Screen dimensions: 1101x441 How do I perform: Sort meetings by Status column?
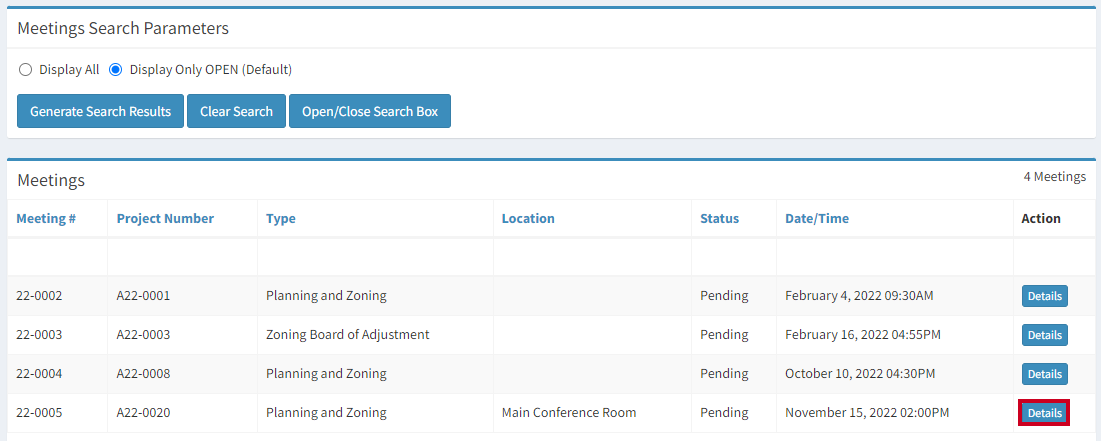point(720,218)
